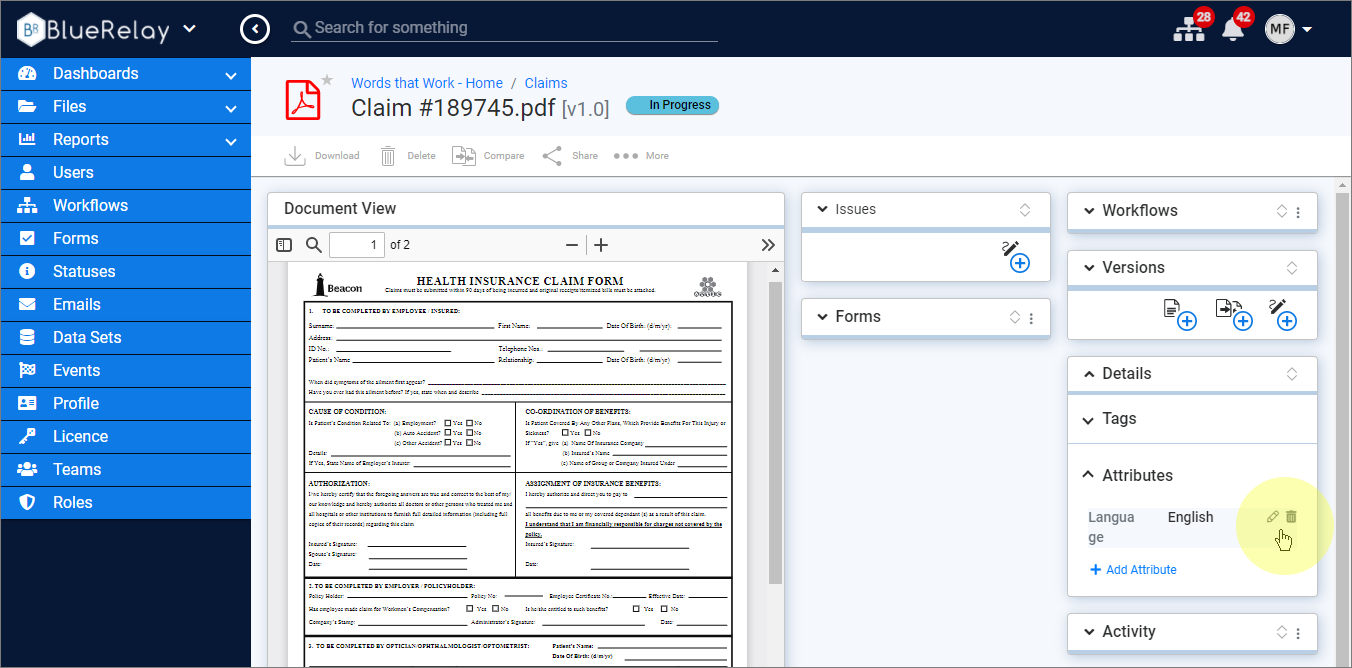
Task: Open workflow notifications icon with 28 badge
Action: click(x=1190, y=28)
